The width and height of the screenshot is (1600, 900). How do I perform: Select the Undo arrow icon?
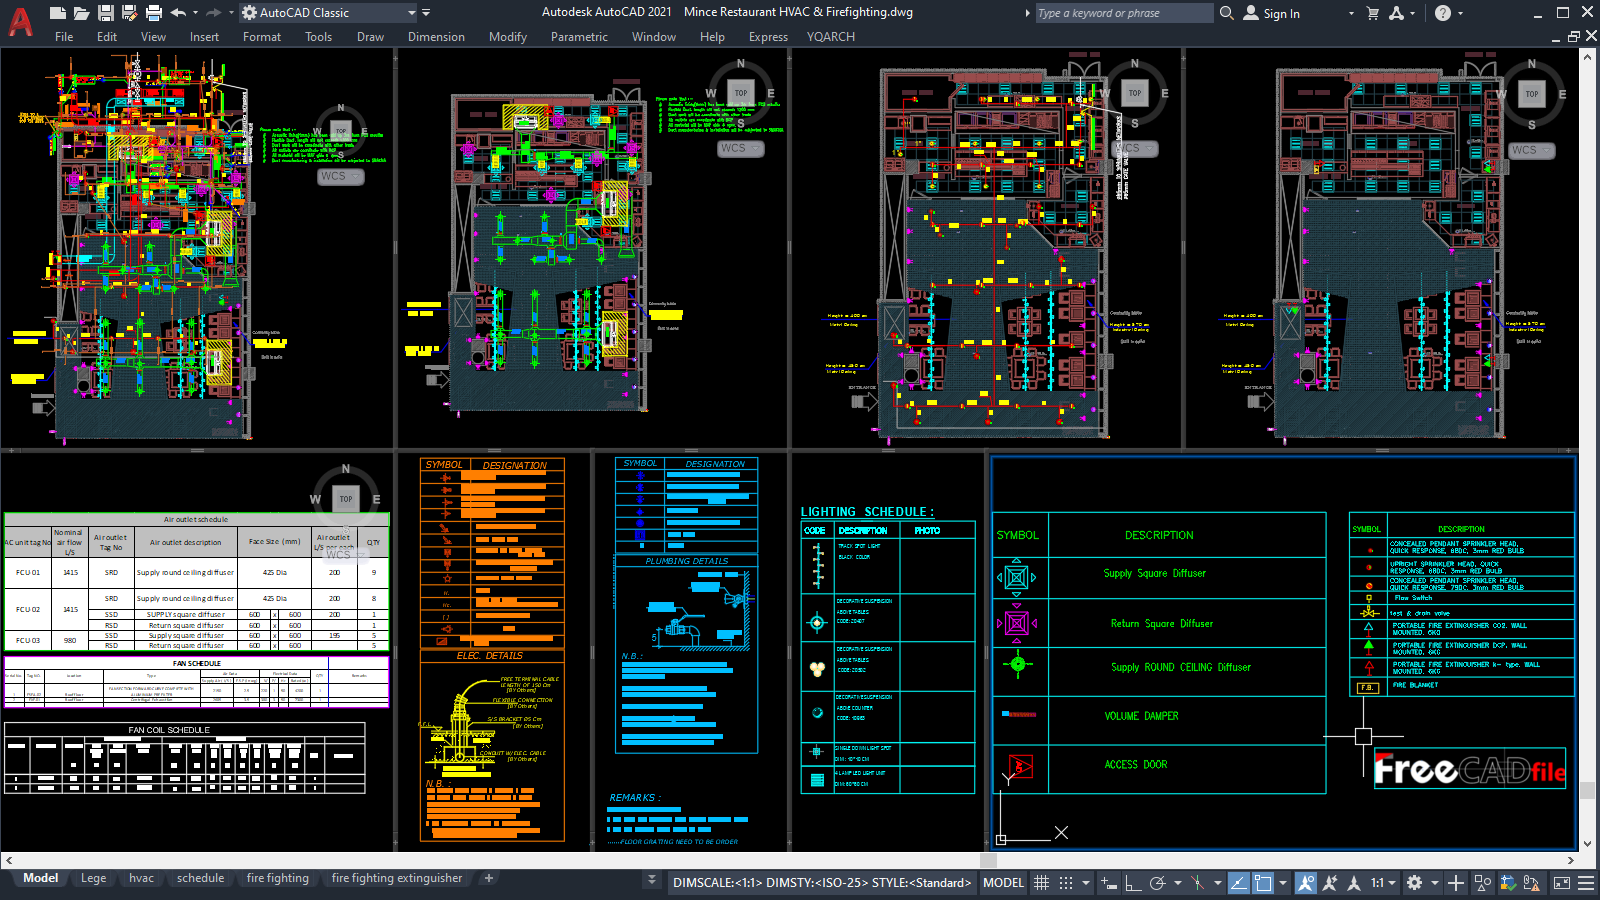click(176, 12)
